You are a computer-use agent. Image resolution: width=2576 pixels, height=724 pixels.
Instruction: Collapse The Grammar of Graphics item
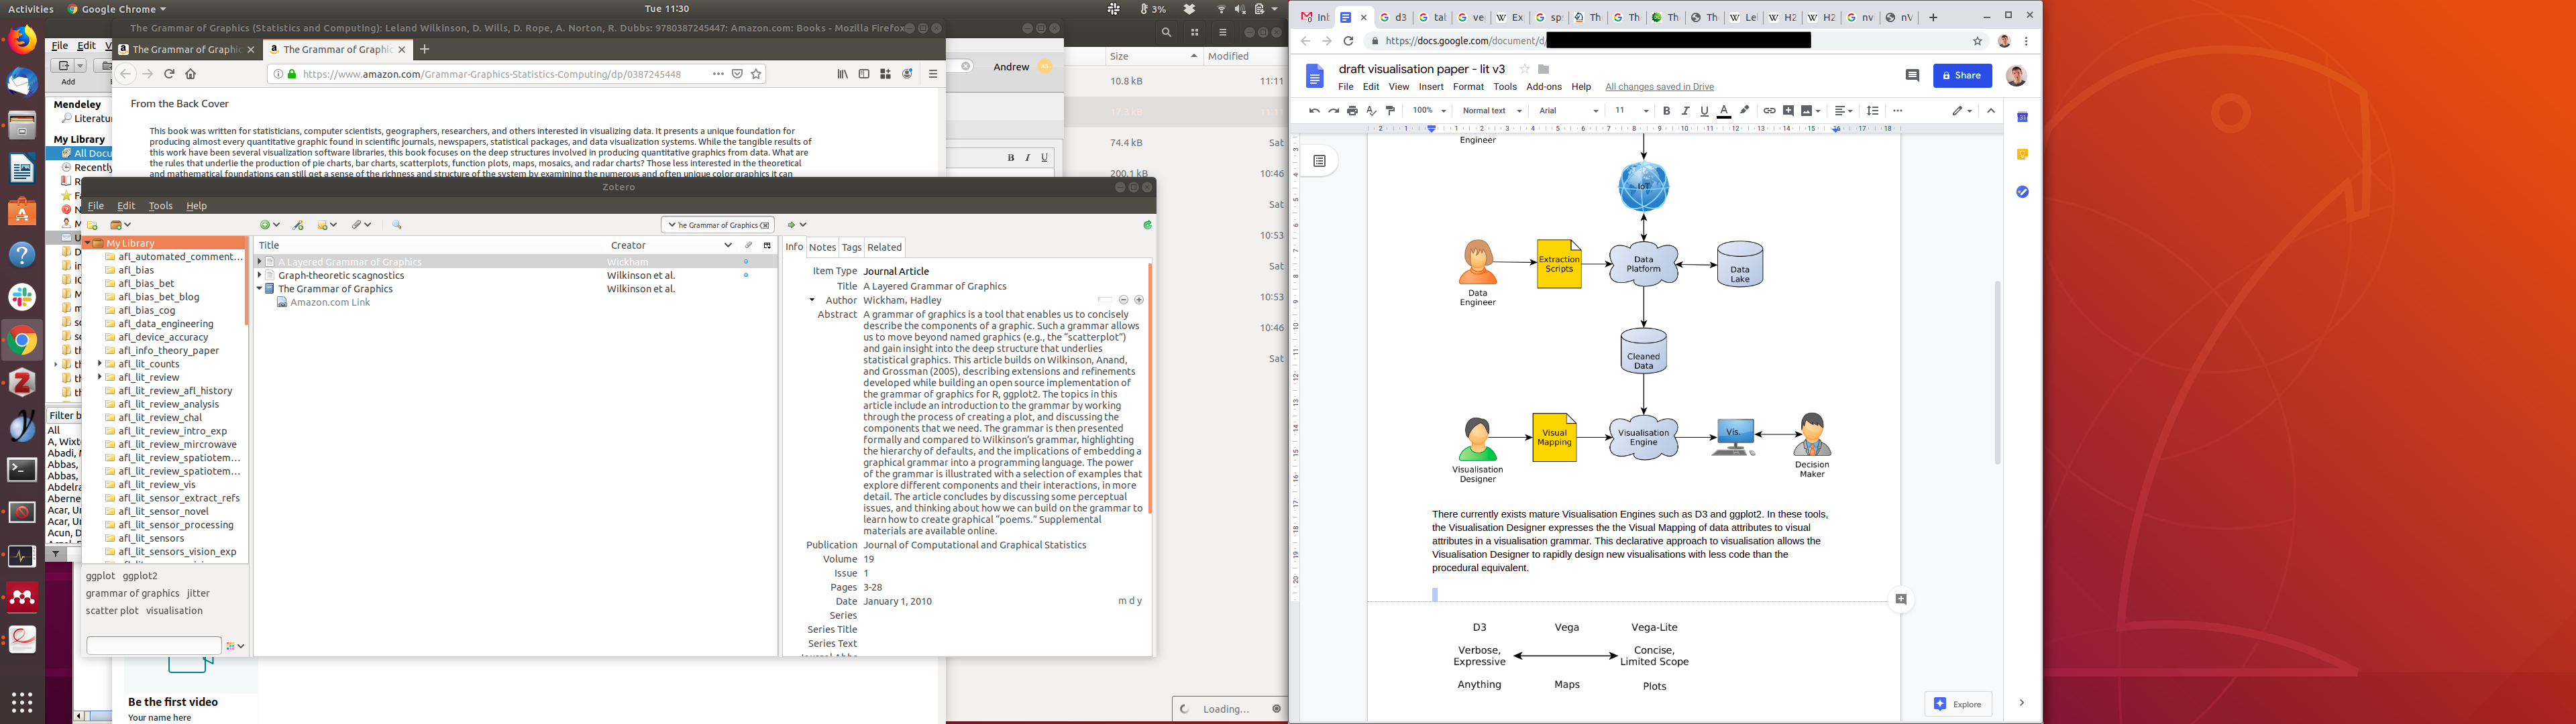coord(259,289)
